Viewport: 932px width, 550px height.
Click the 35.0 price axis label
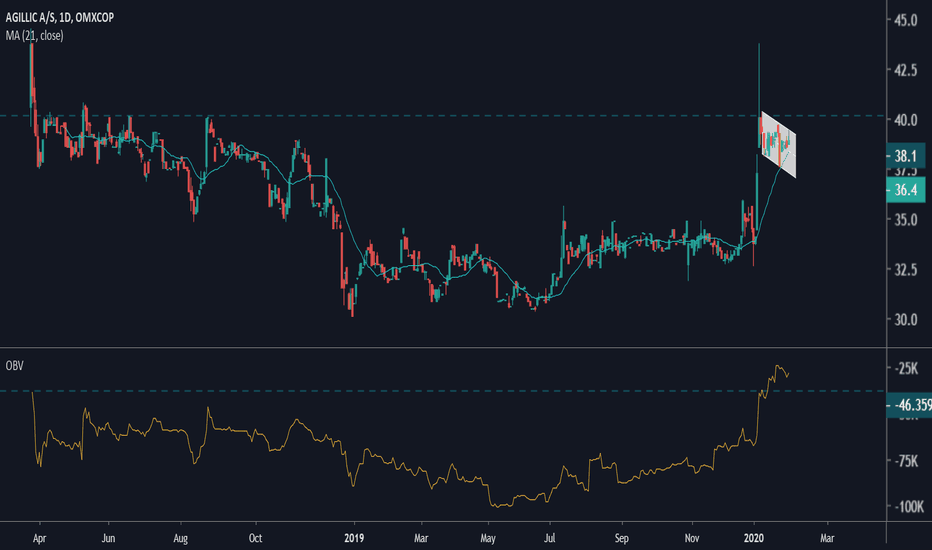click(906, 220)
